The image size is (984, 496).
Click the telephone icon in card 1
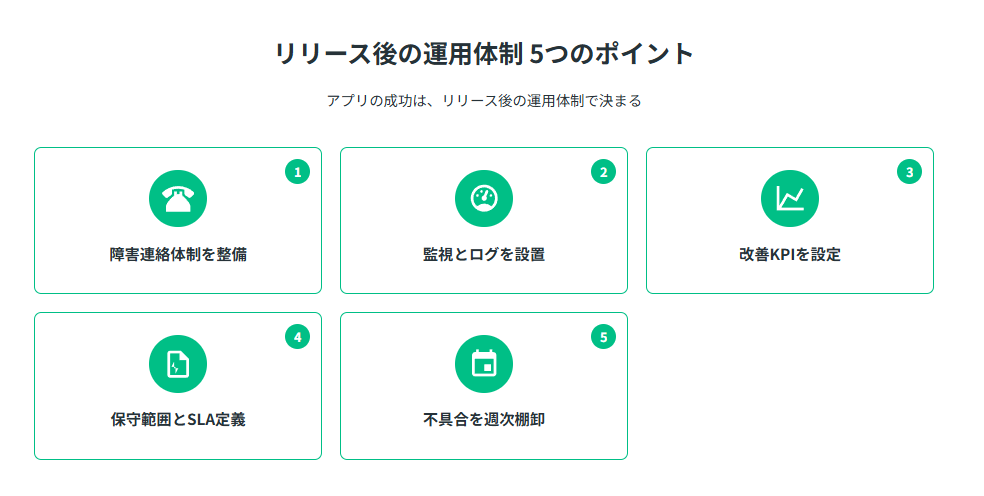[x=178, y=199]
